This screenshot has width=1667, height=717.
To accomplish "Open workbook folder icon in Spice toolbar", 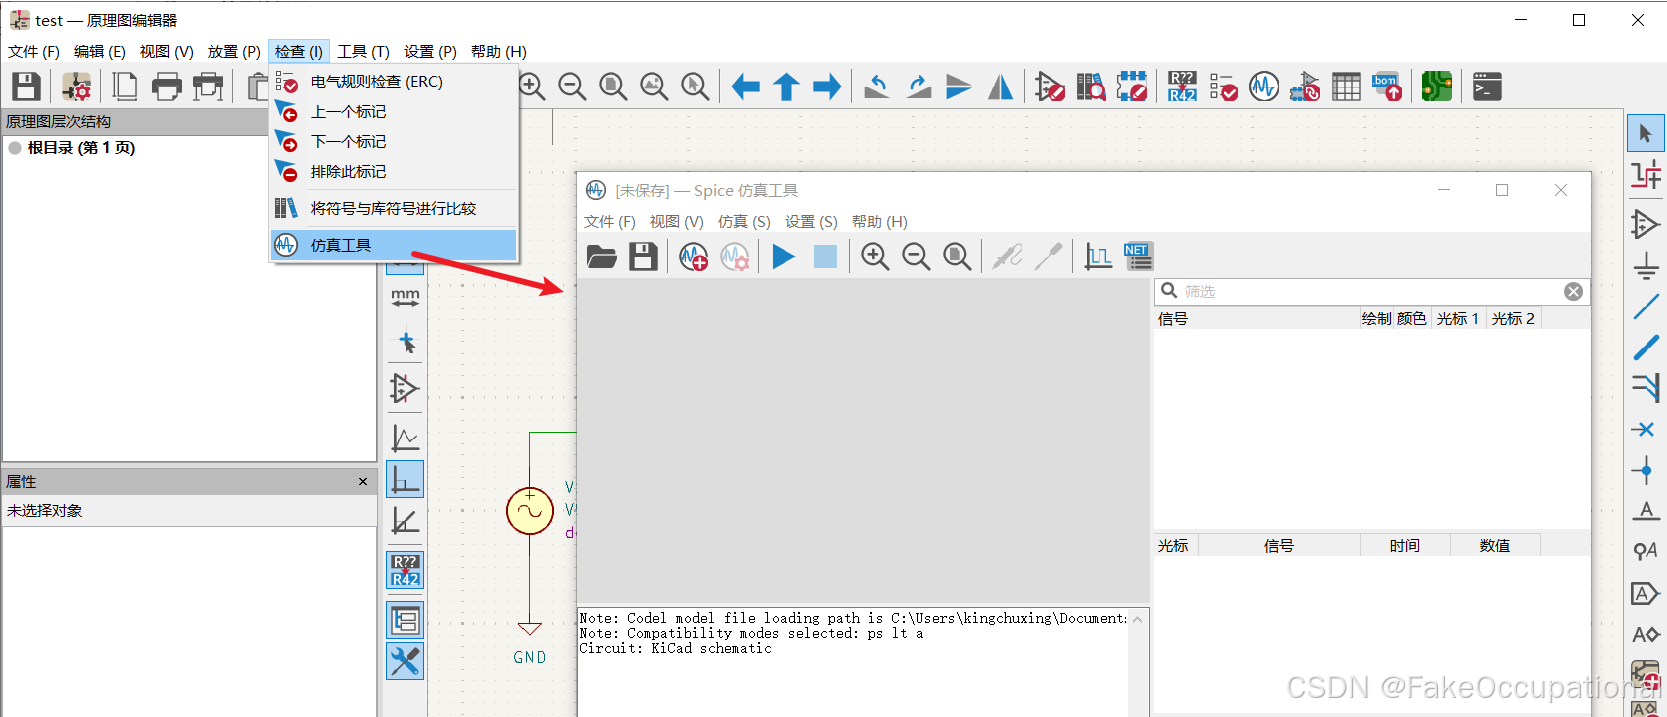I will [602, 257].
